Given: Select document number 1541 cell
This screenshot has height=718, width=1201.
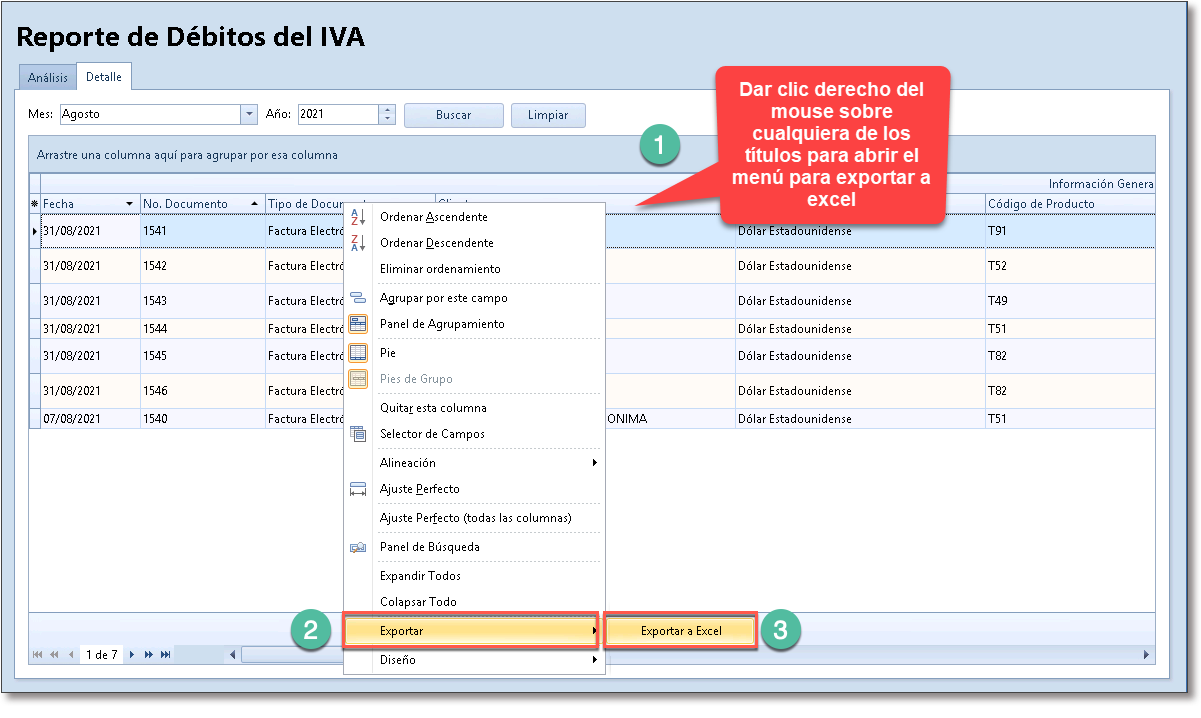Looking at the screenshot, I should [202, 231].
